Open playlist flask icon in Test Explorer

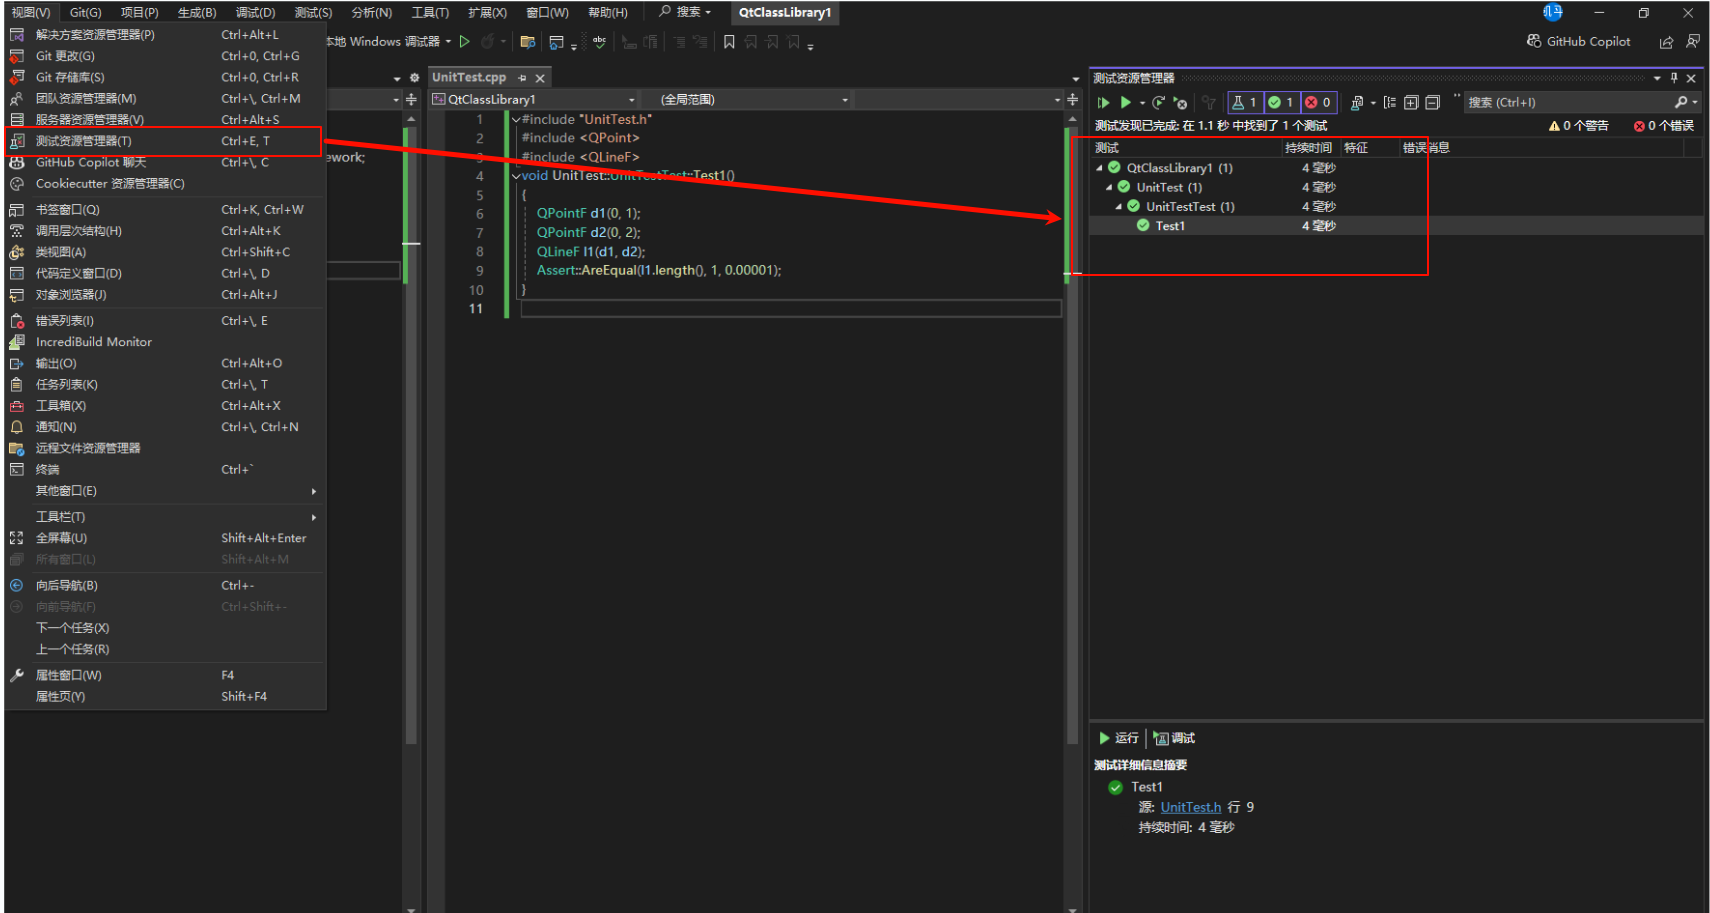pos(1357,103)
